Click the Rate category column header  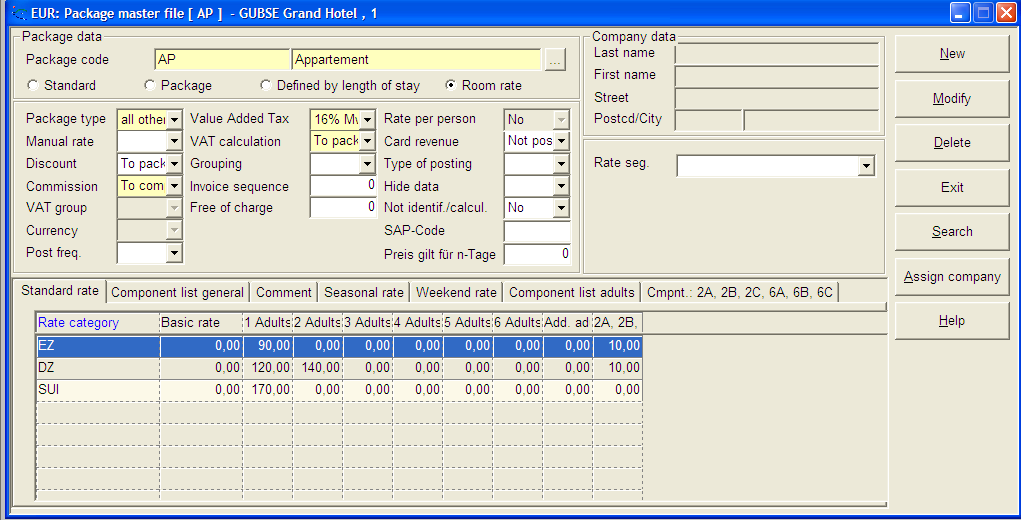98,323
